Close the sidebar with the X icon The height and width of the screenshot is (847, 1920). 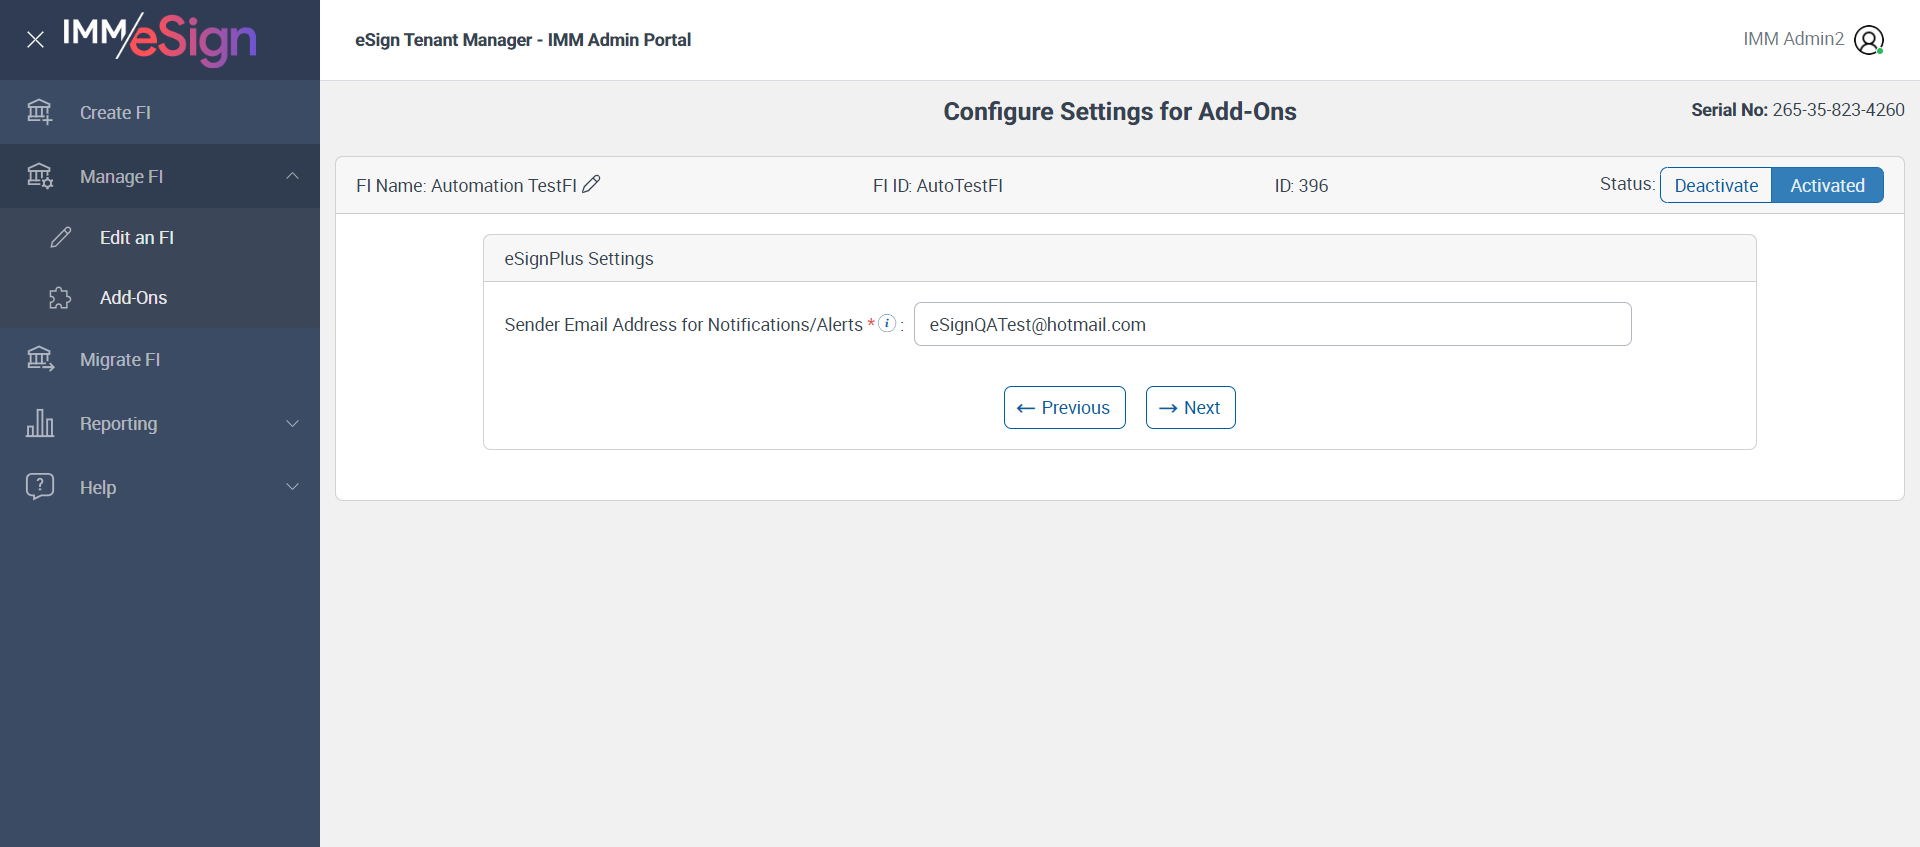[35, 40]
